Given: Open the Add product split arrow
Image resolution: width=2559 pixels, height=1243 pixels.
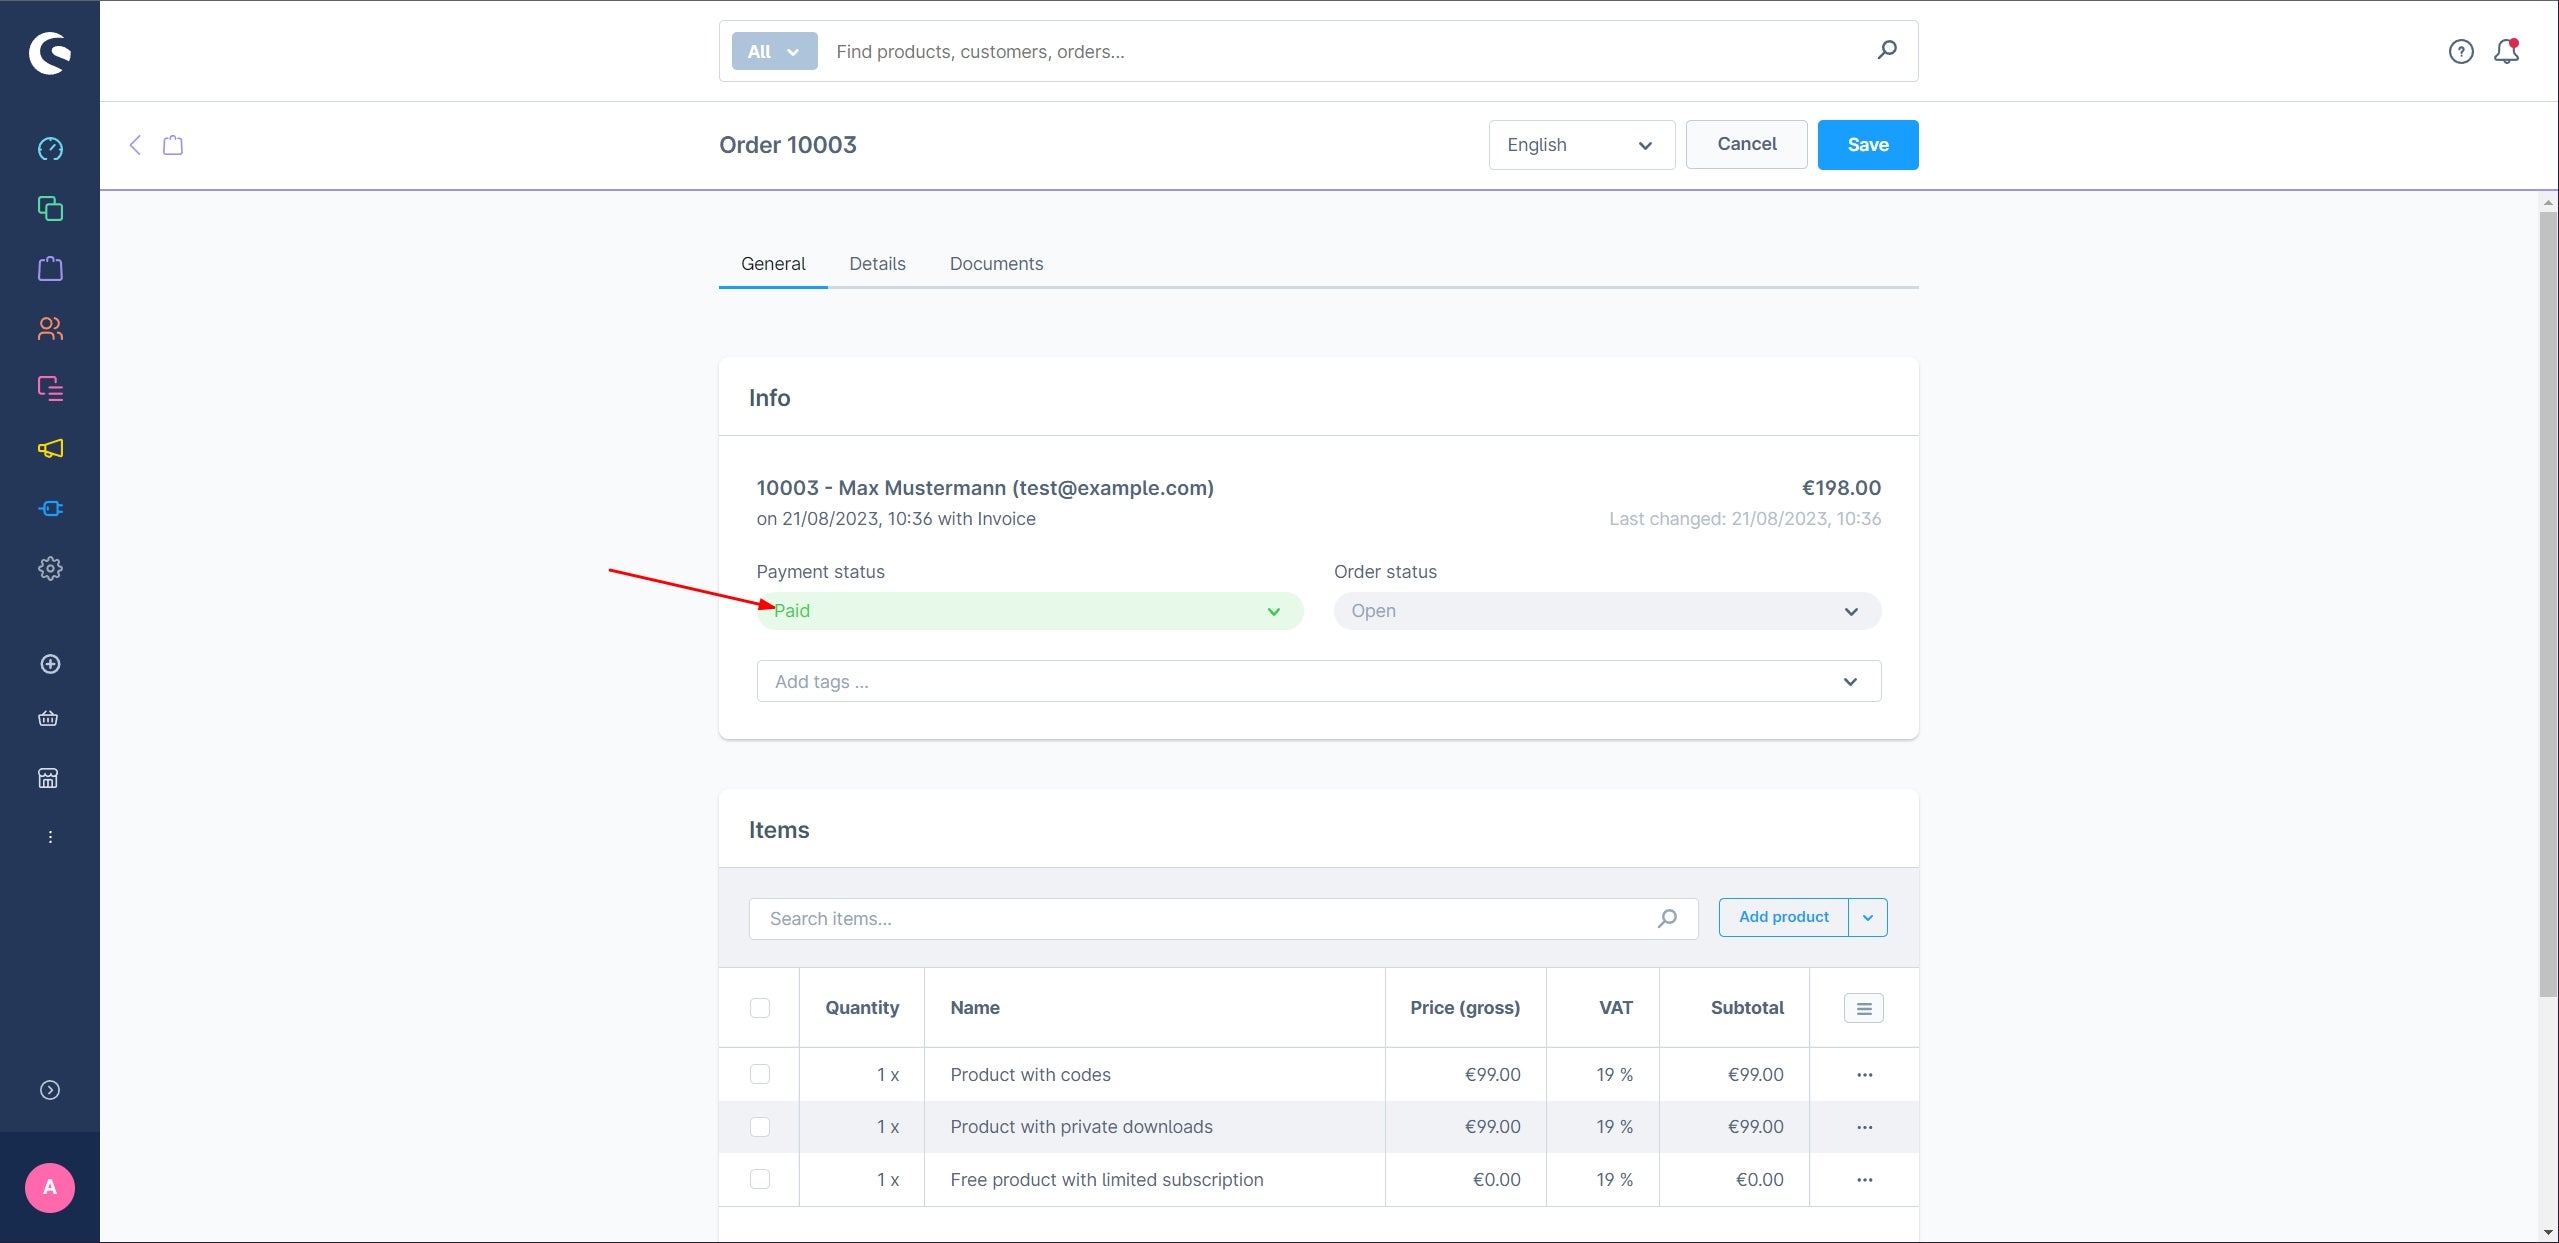Looking at the screenshot, I should tap(1867, 917).
